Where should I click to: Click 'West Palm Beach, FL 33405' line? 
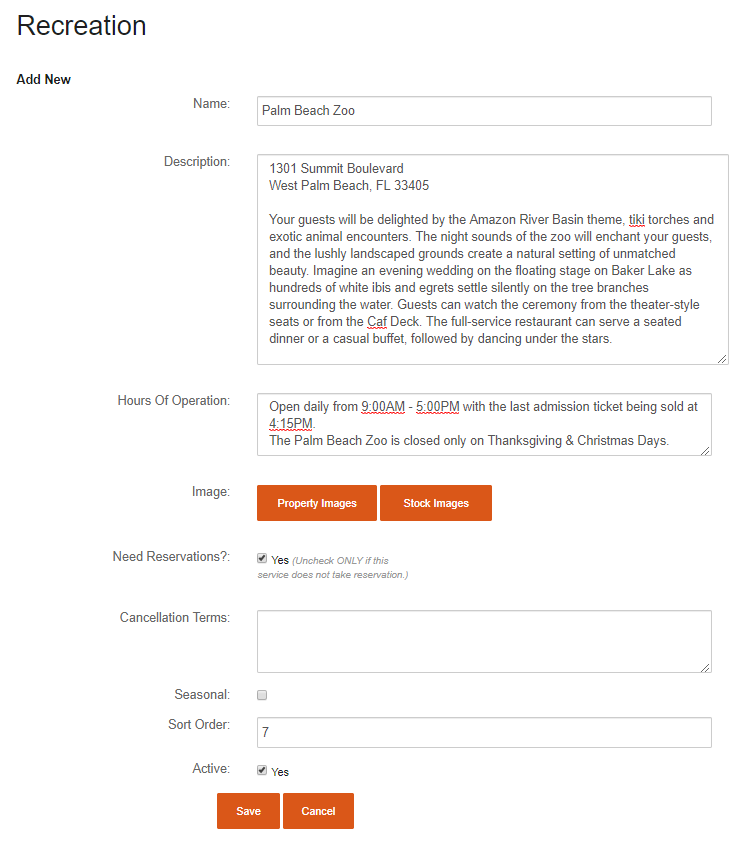point(349,186)
